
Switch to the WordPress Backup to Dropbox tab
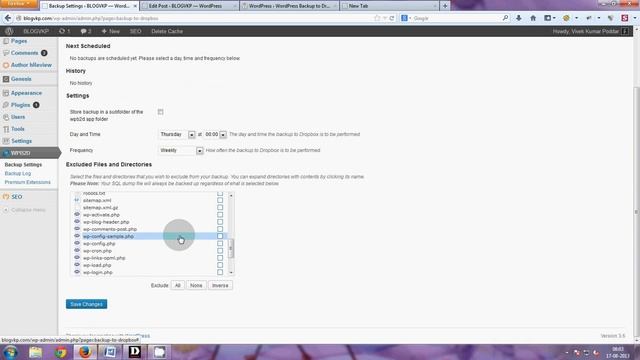click(289, 6)
